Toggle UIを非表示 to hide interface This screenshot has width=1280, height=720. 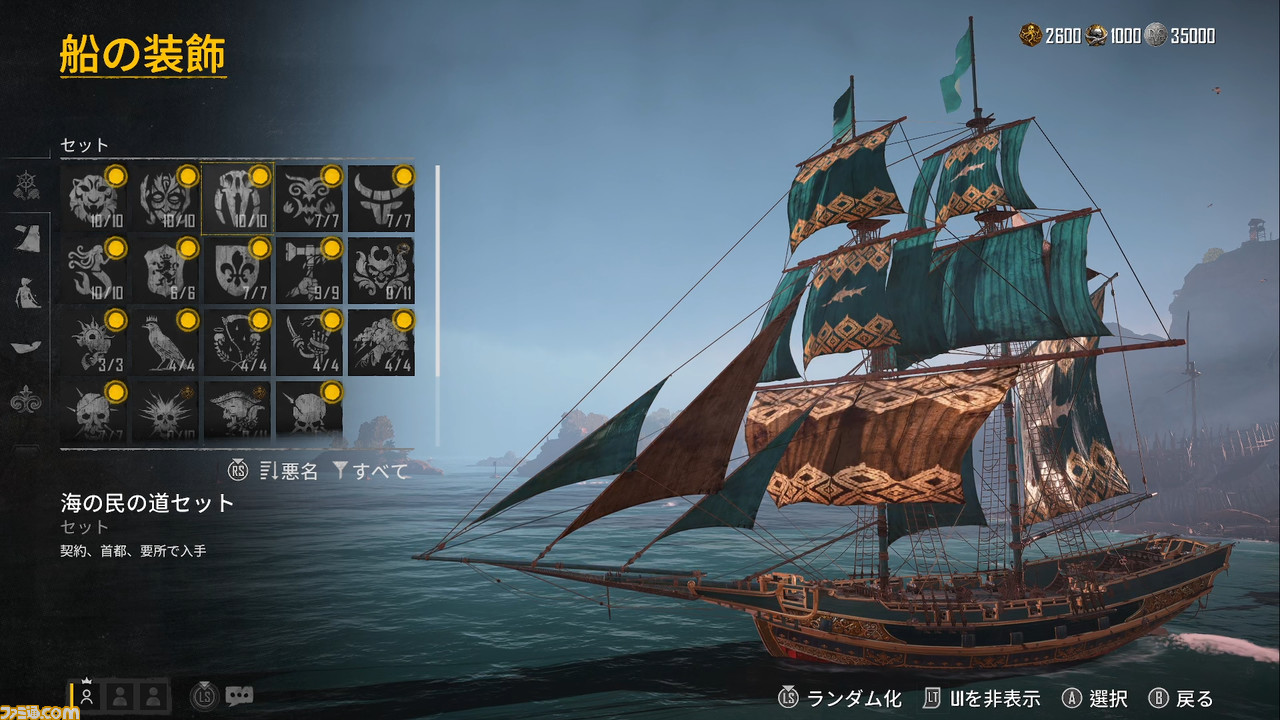pyautogui.click(x=982, y=698)
